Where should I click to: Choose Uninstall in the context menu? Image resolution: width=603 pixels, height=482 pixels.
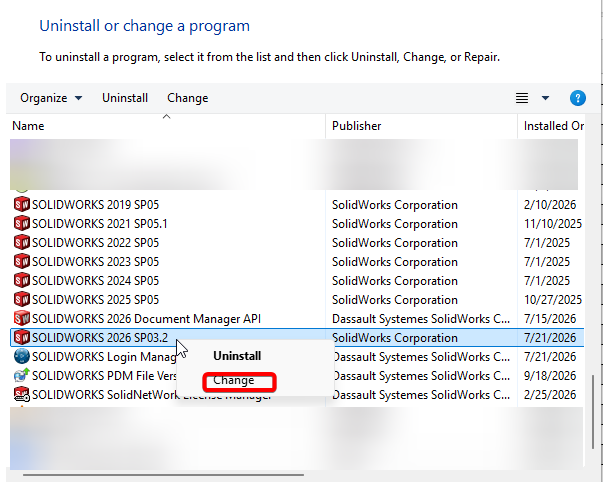[237, 356]
